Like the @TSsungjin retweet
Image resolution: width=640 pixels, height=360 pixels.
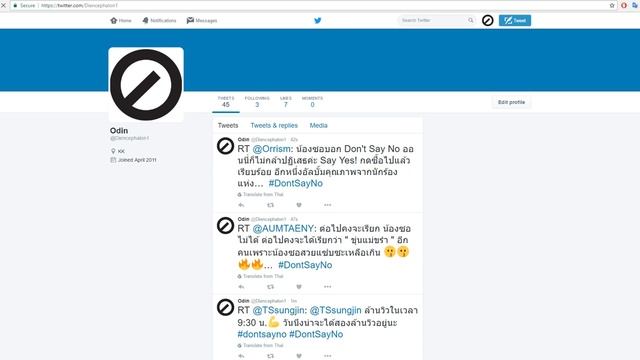(x=299, y=356)
